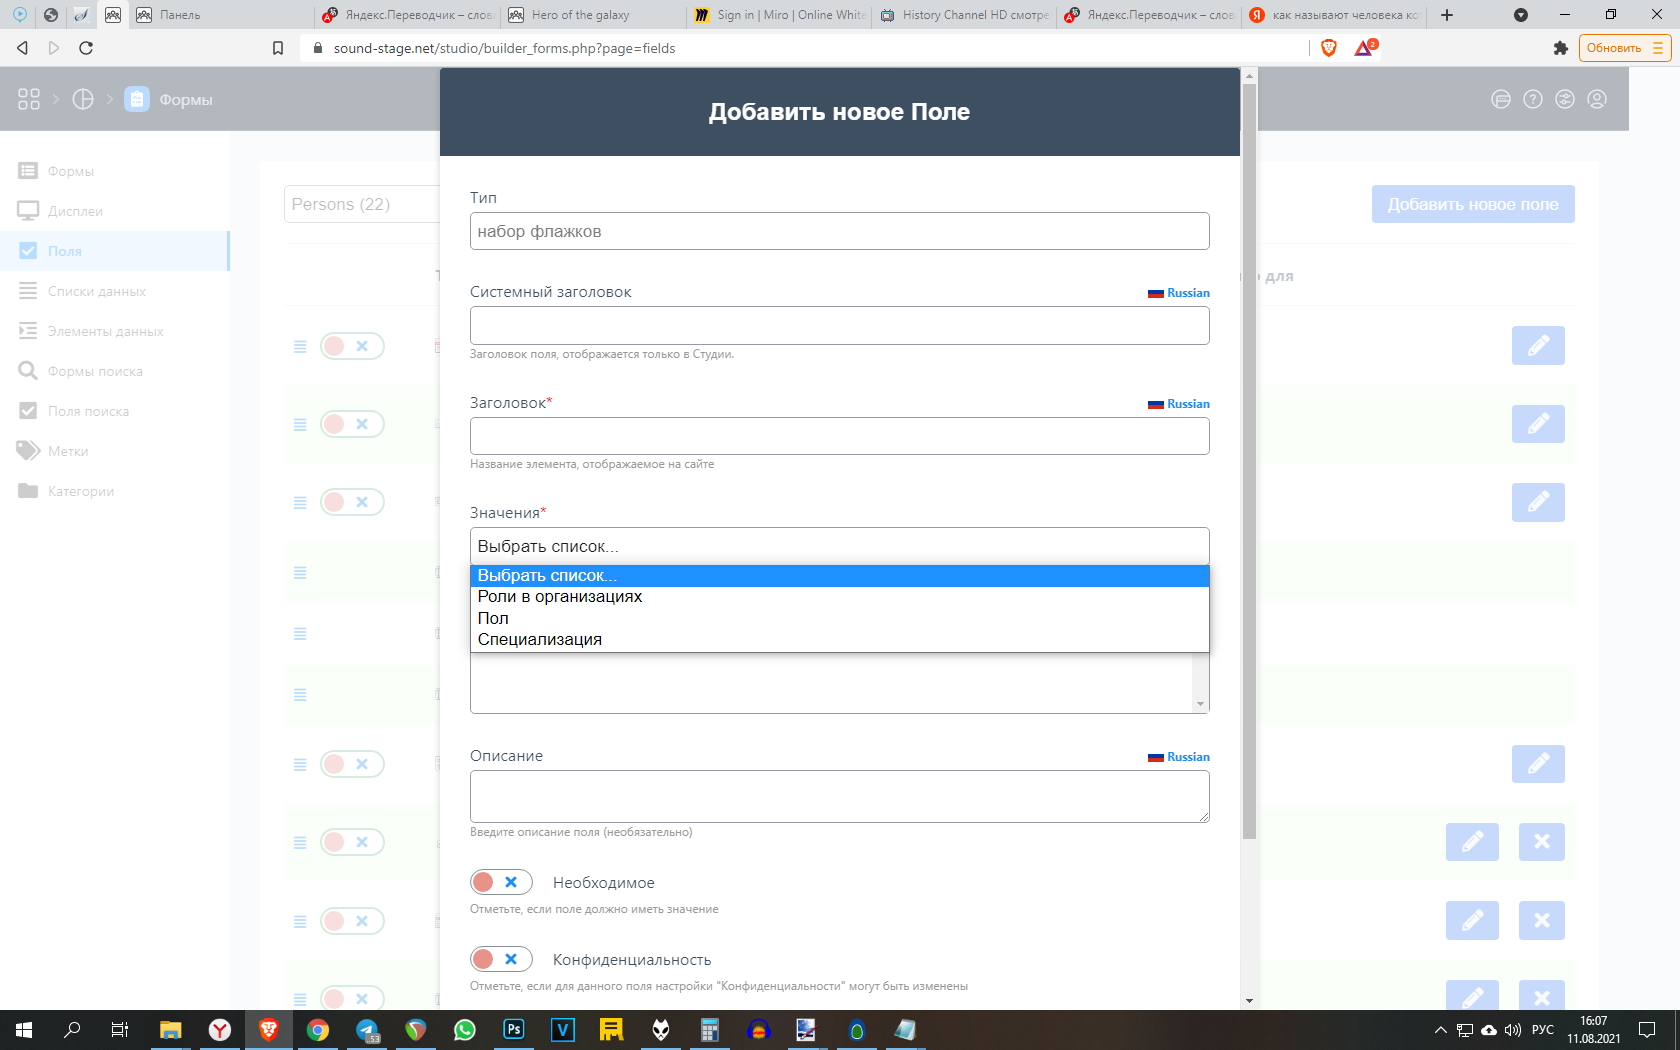Open the Тип набор флажков selector
The image size is (1680, 1050).
(839, 231)
